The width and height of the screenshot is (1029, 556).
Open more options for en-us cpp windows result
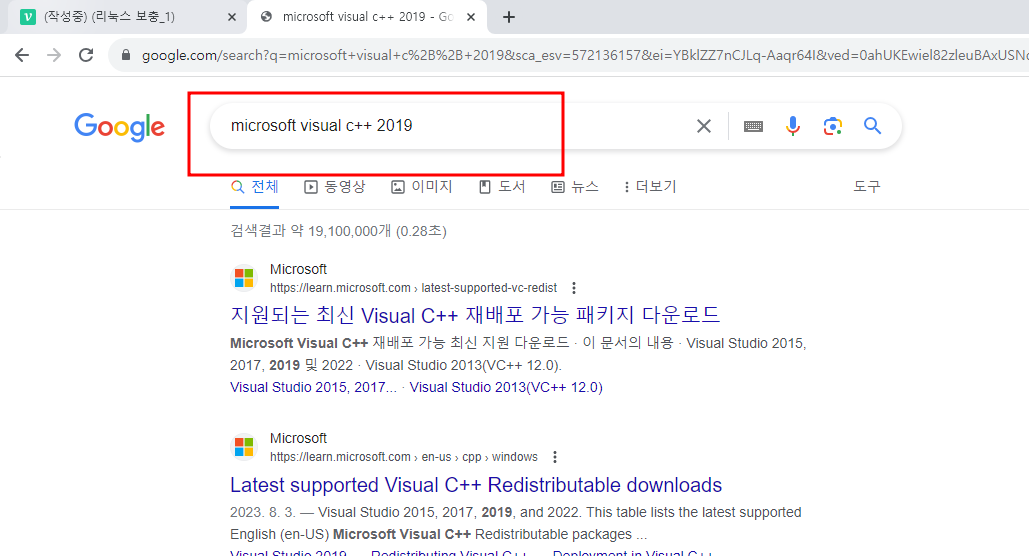(x=555, y=457)
